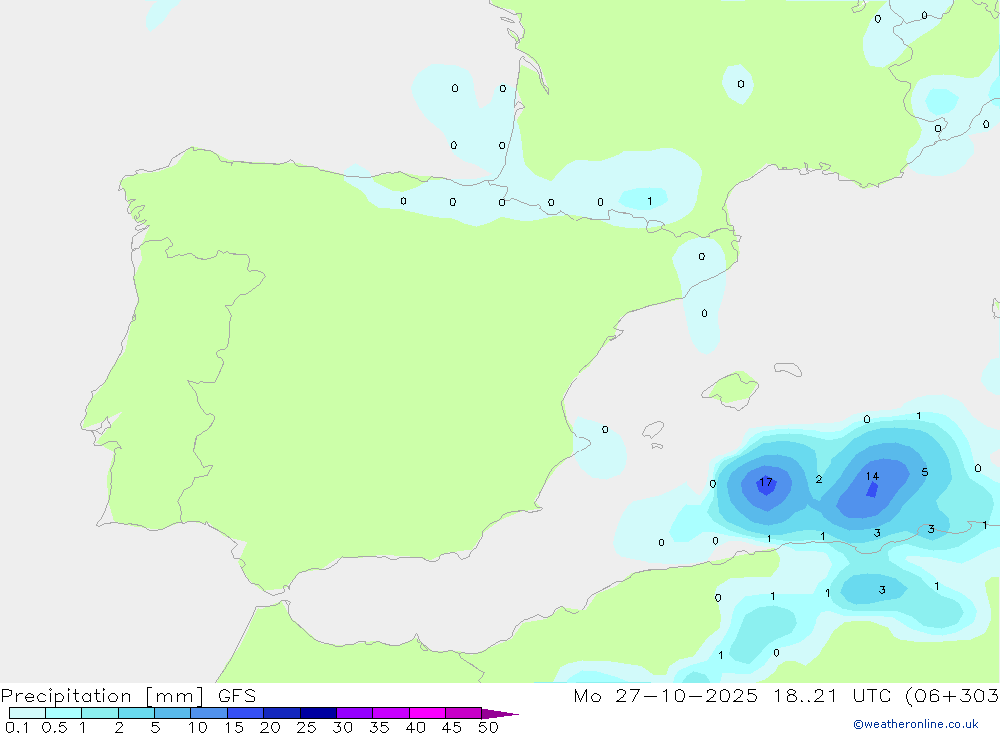Click the 10–15 mm legend color swatch
The image size is (1000, 733).
(209, 713)
